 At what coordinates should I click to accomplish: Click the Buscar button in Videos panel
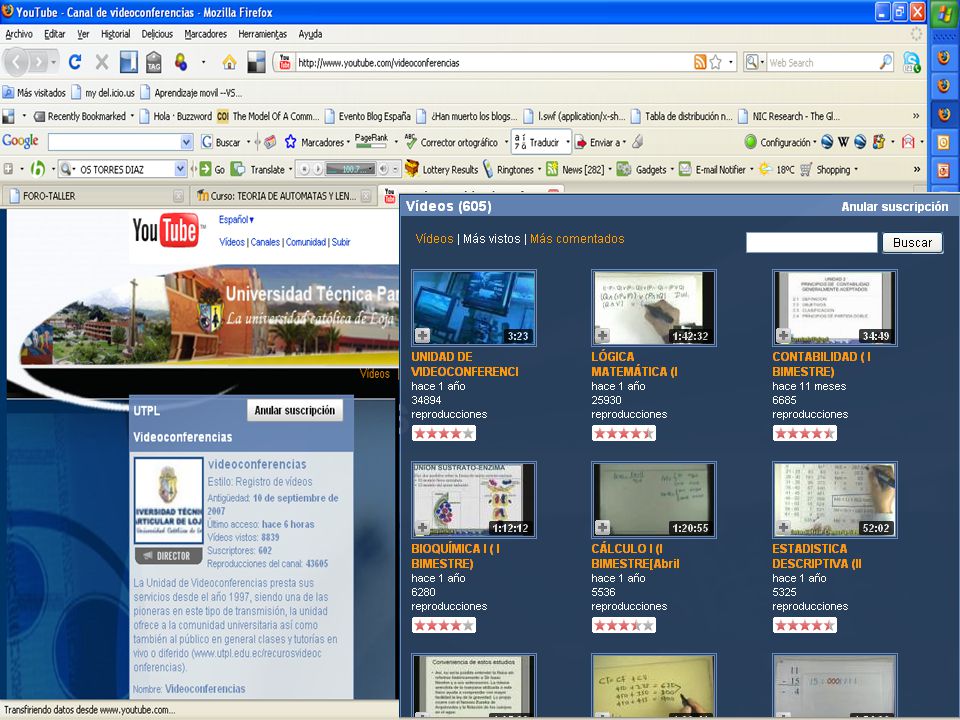(x=912, y=242)
